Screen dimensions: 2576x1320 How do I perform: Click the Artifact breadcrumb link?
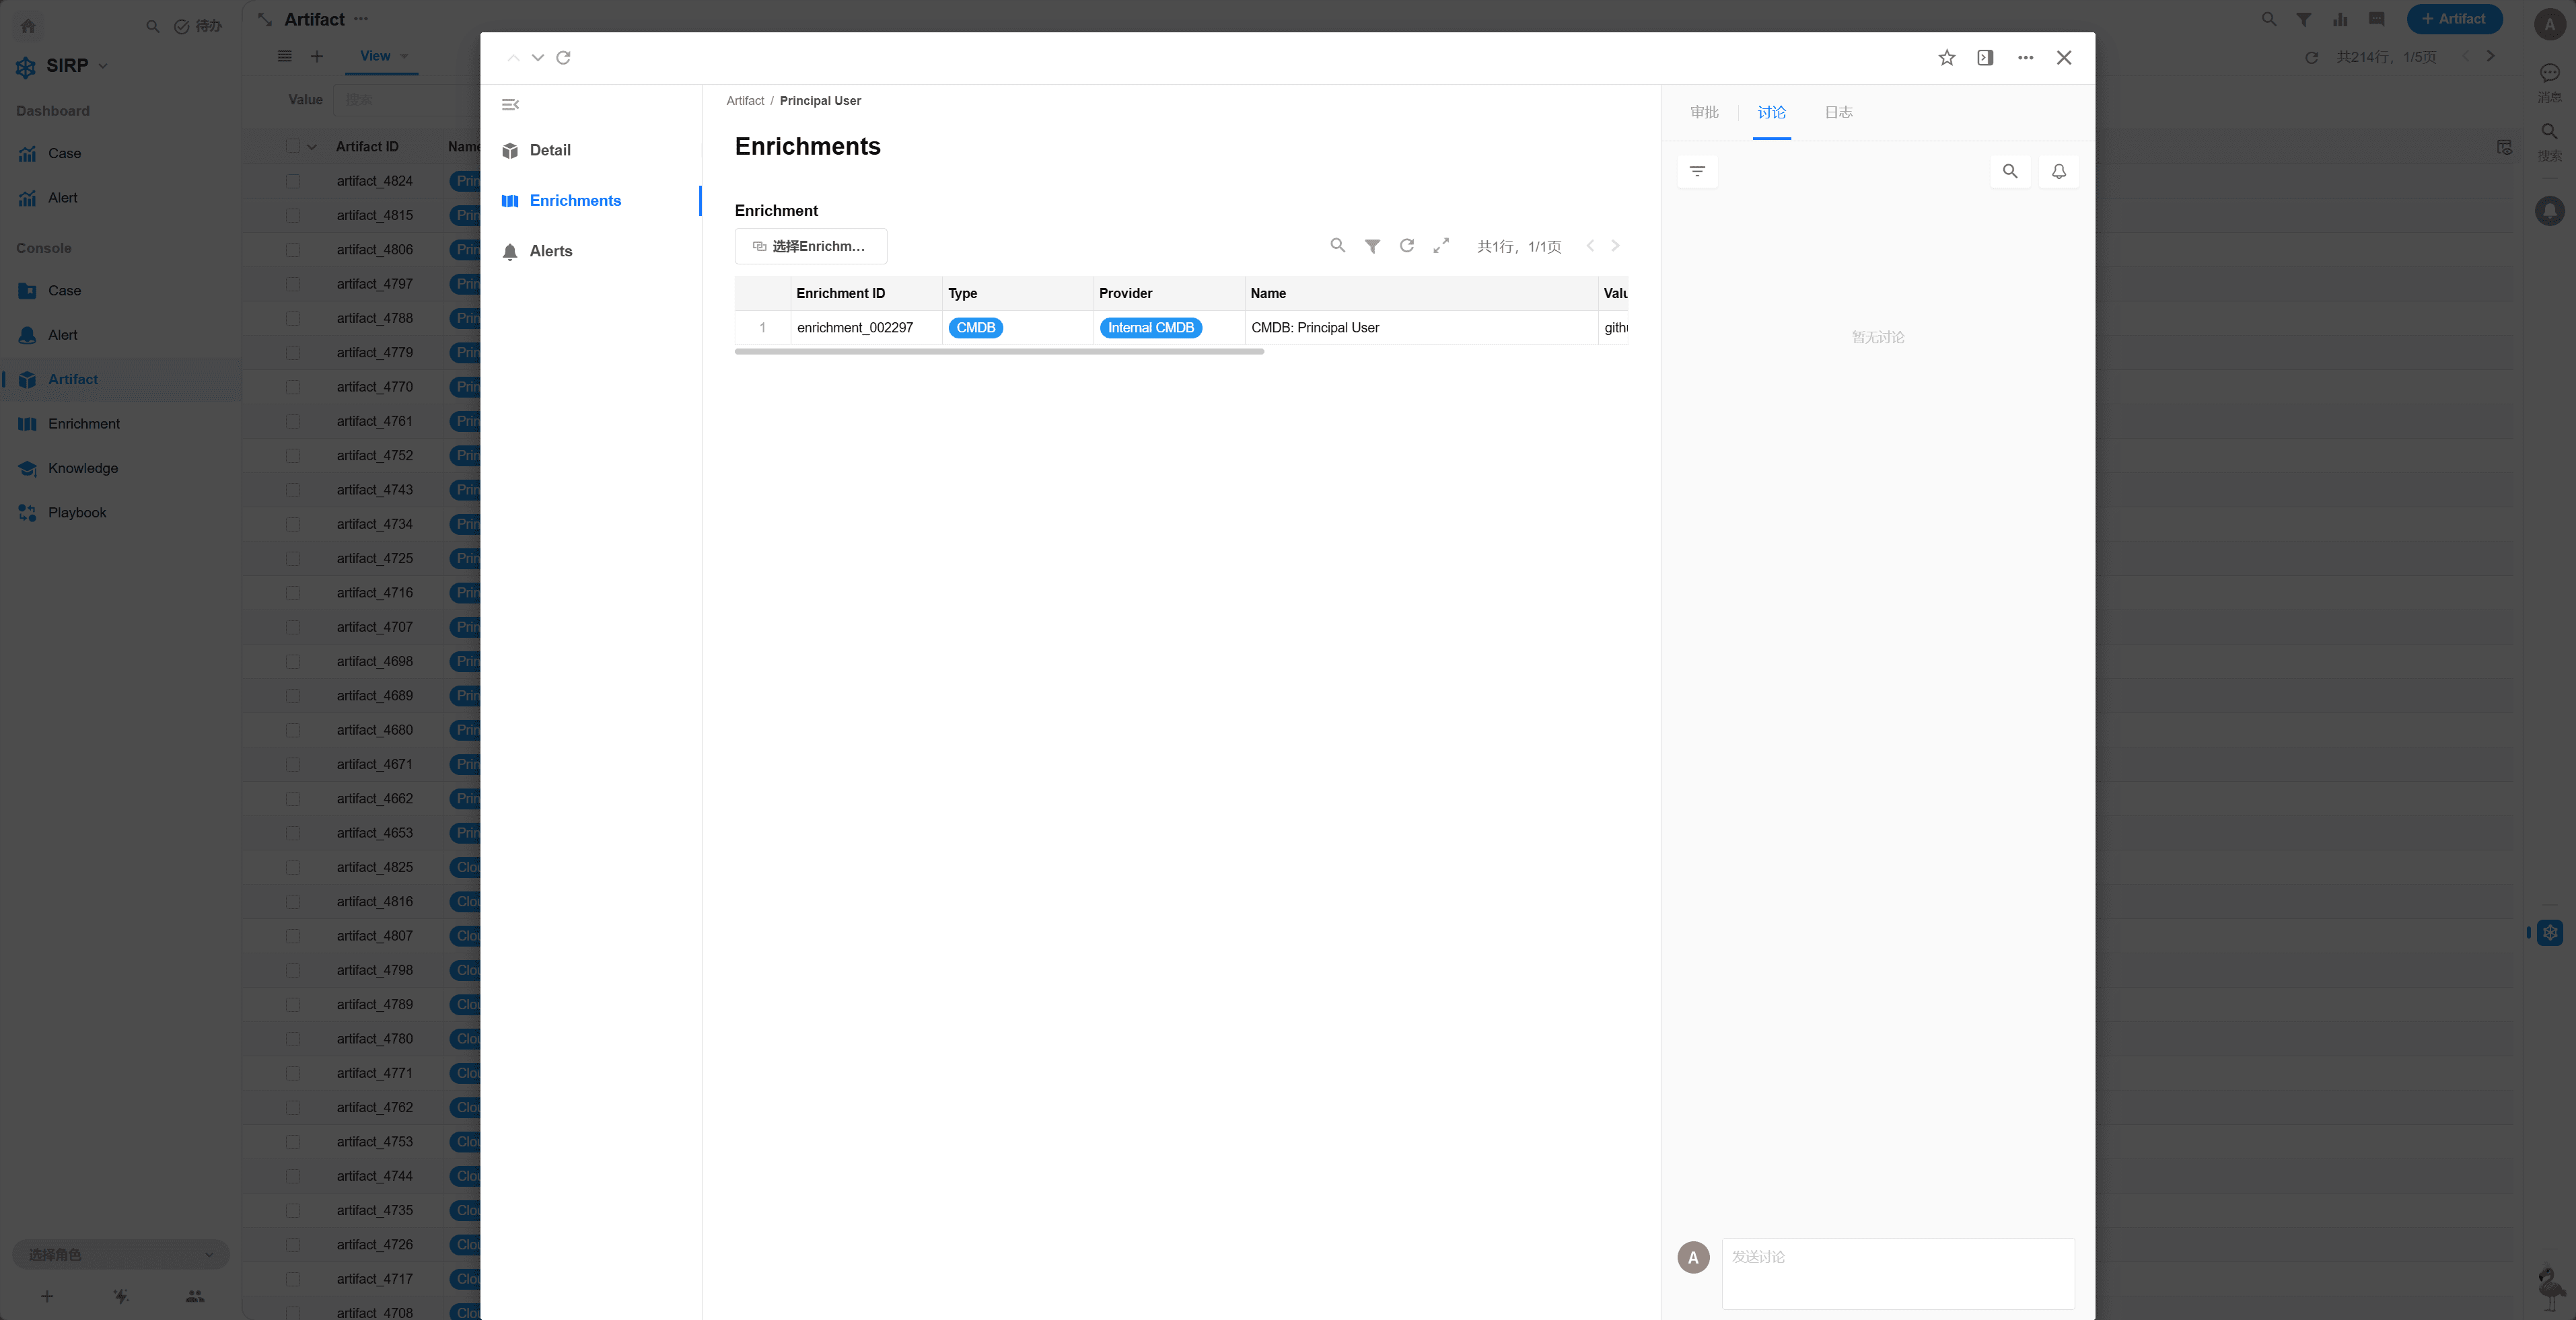[745, 101]
